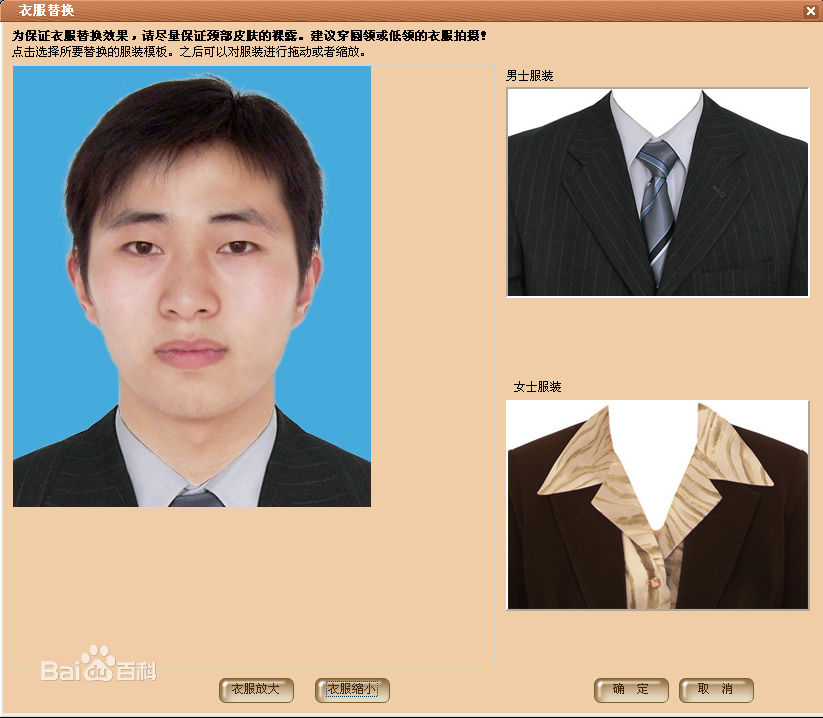The height and width of the screenshot is (718, 823).
Task: Click the 男士服装 section label
Action: point(530,76)
